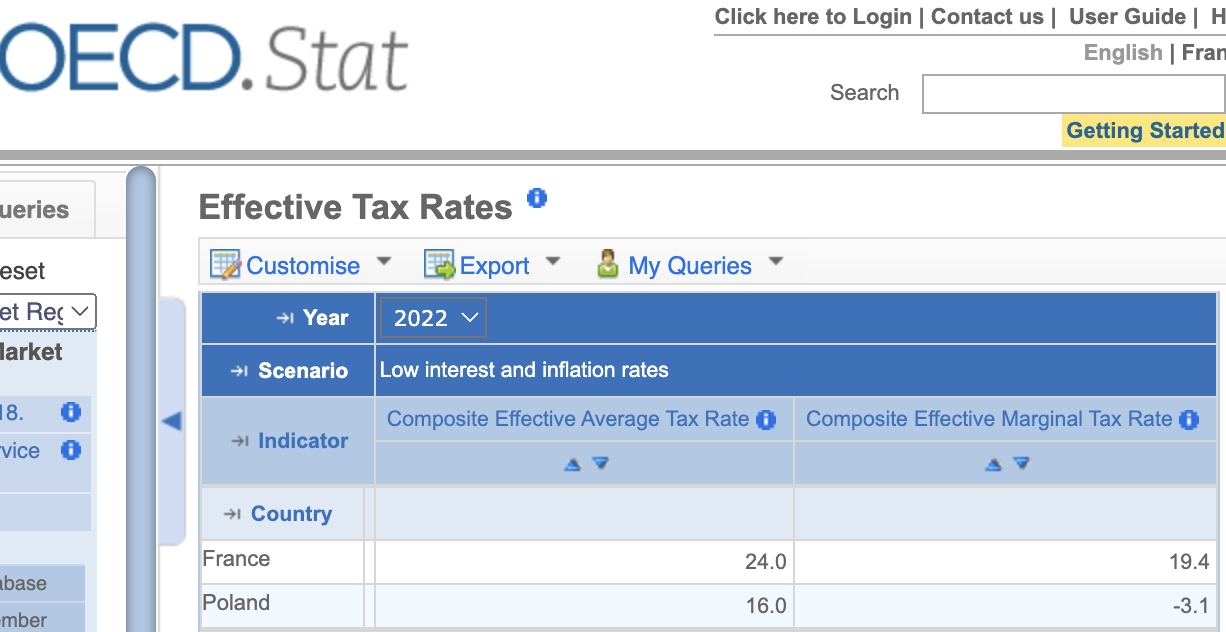
Task: Open the sidebar dataset dropdown selector
Action: click(46, 312)
